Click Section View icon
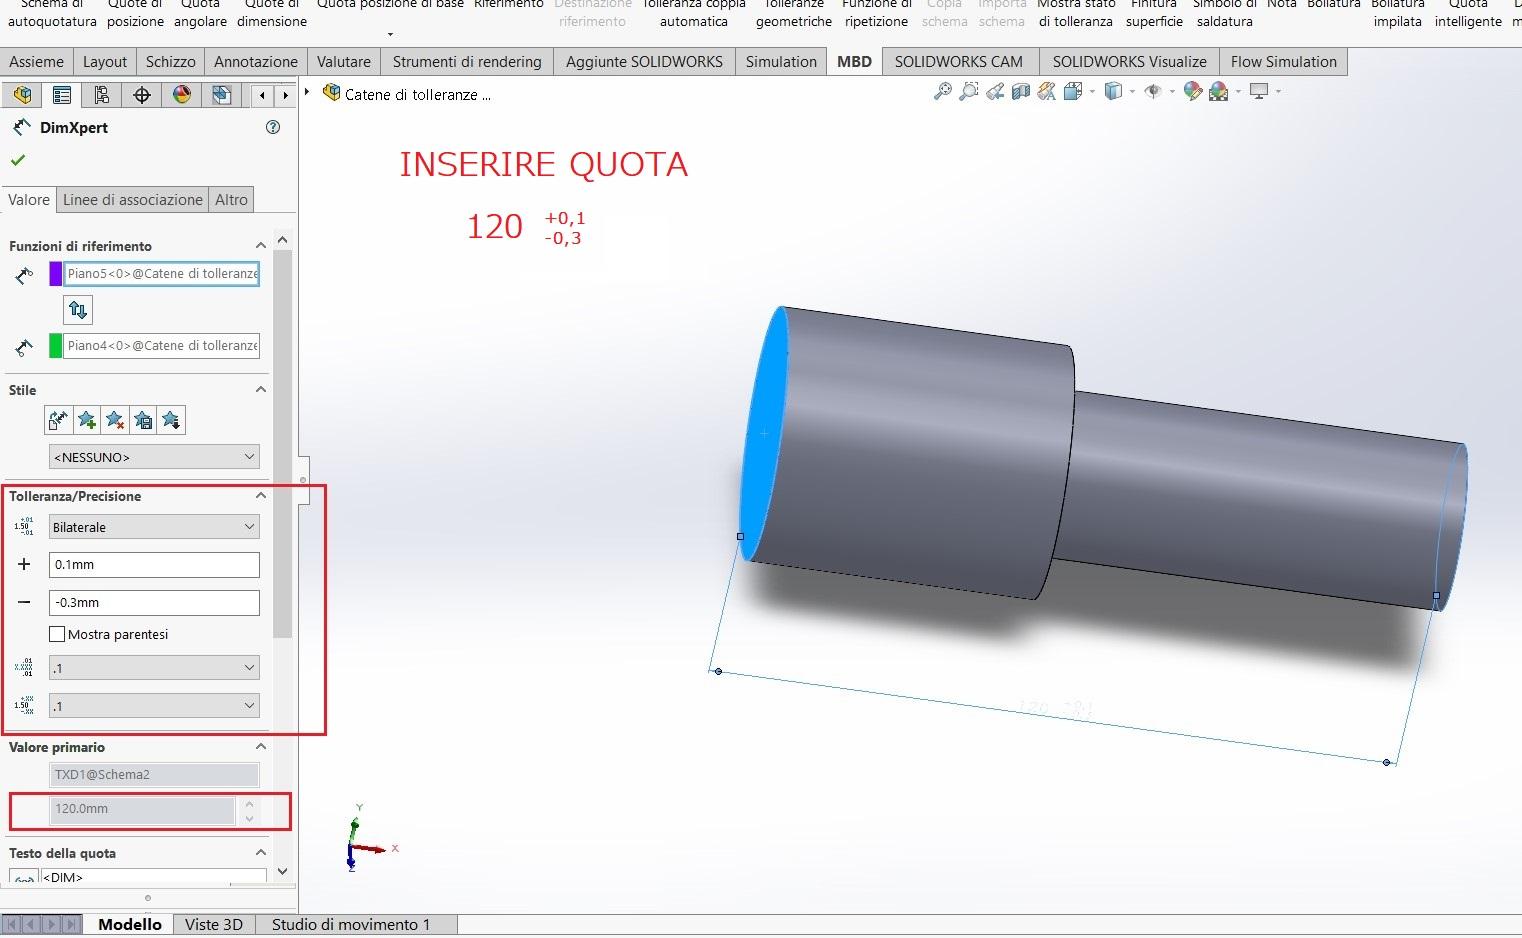The width and height of the screenshot is (1522, 938). pyautogui.click(x=1021, y=91)
